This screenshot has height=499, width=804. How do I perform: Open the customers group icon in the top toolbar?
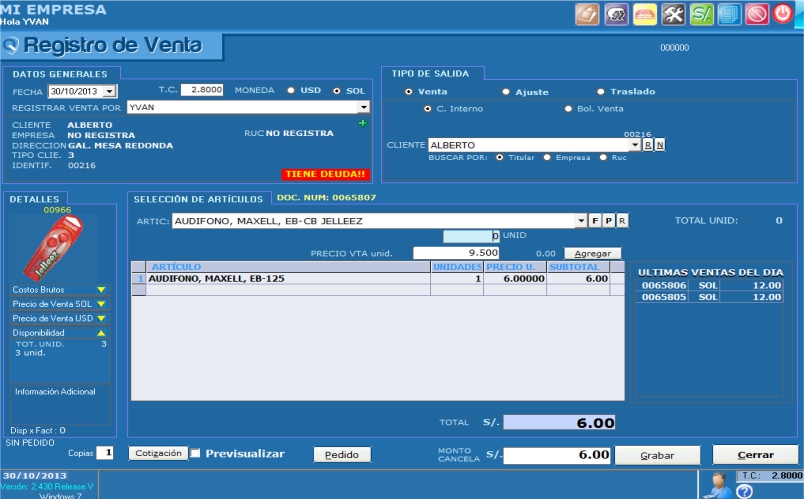(616, 15)
